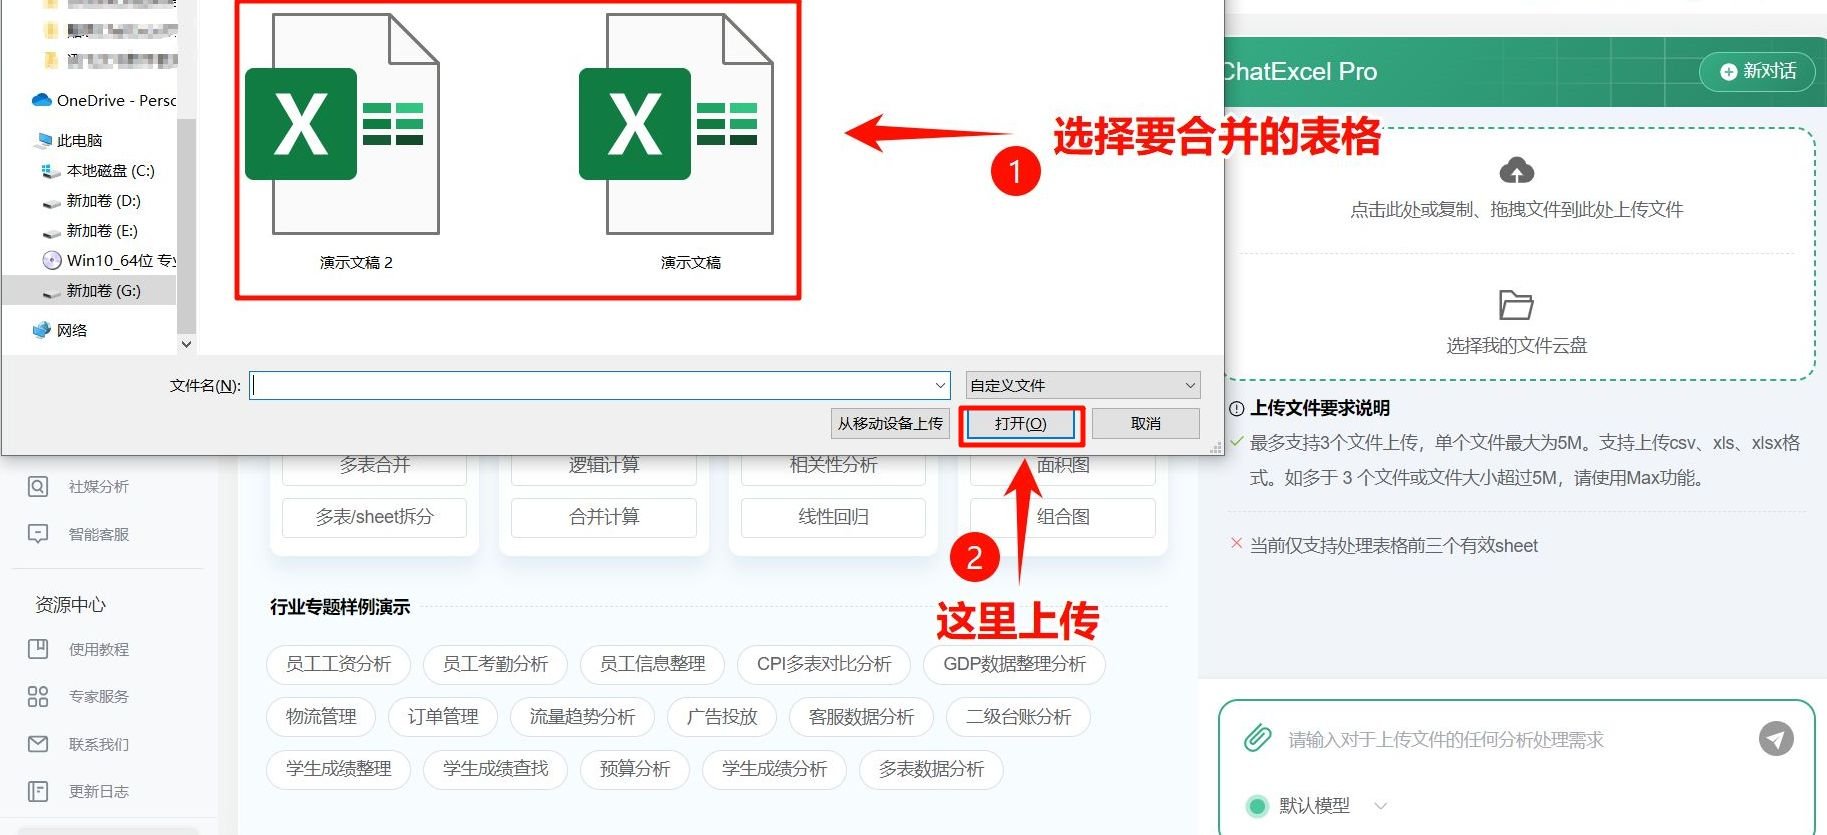This screenshot has width=1827, height=835.
Task: Start a 新对话 in ChatExcel Pro
Action: point(1757,71)
